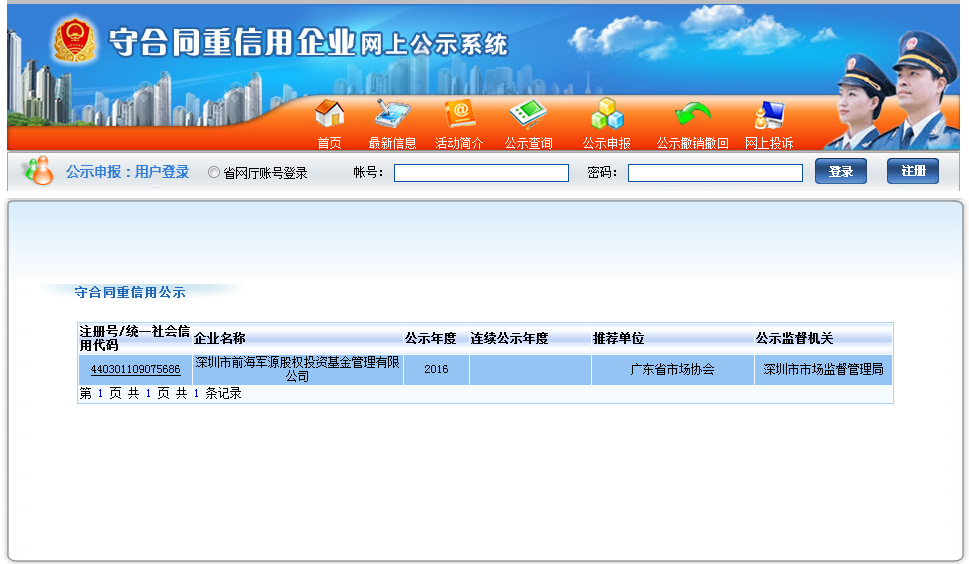Click company name 深圳市前海军源股权投资基金管理有限公司
This screenshot has height=564, width=969.
(297, 369)
